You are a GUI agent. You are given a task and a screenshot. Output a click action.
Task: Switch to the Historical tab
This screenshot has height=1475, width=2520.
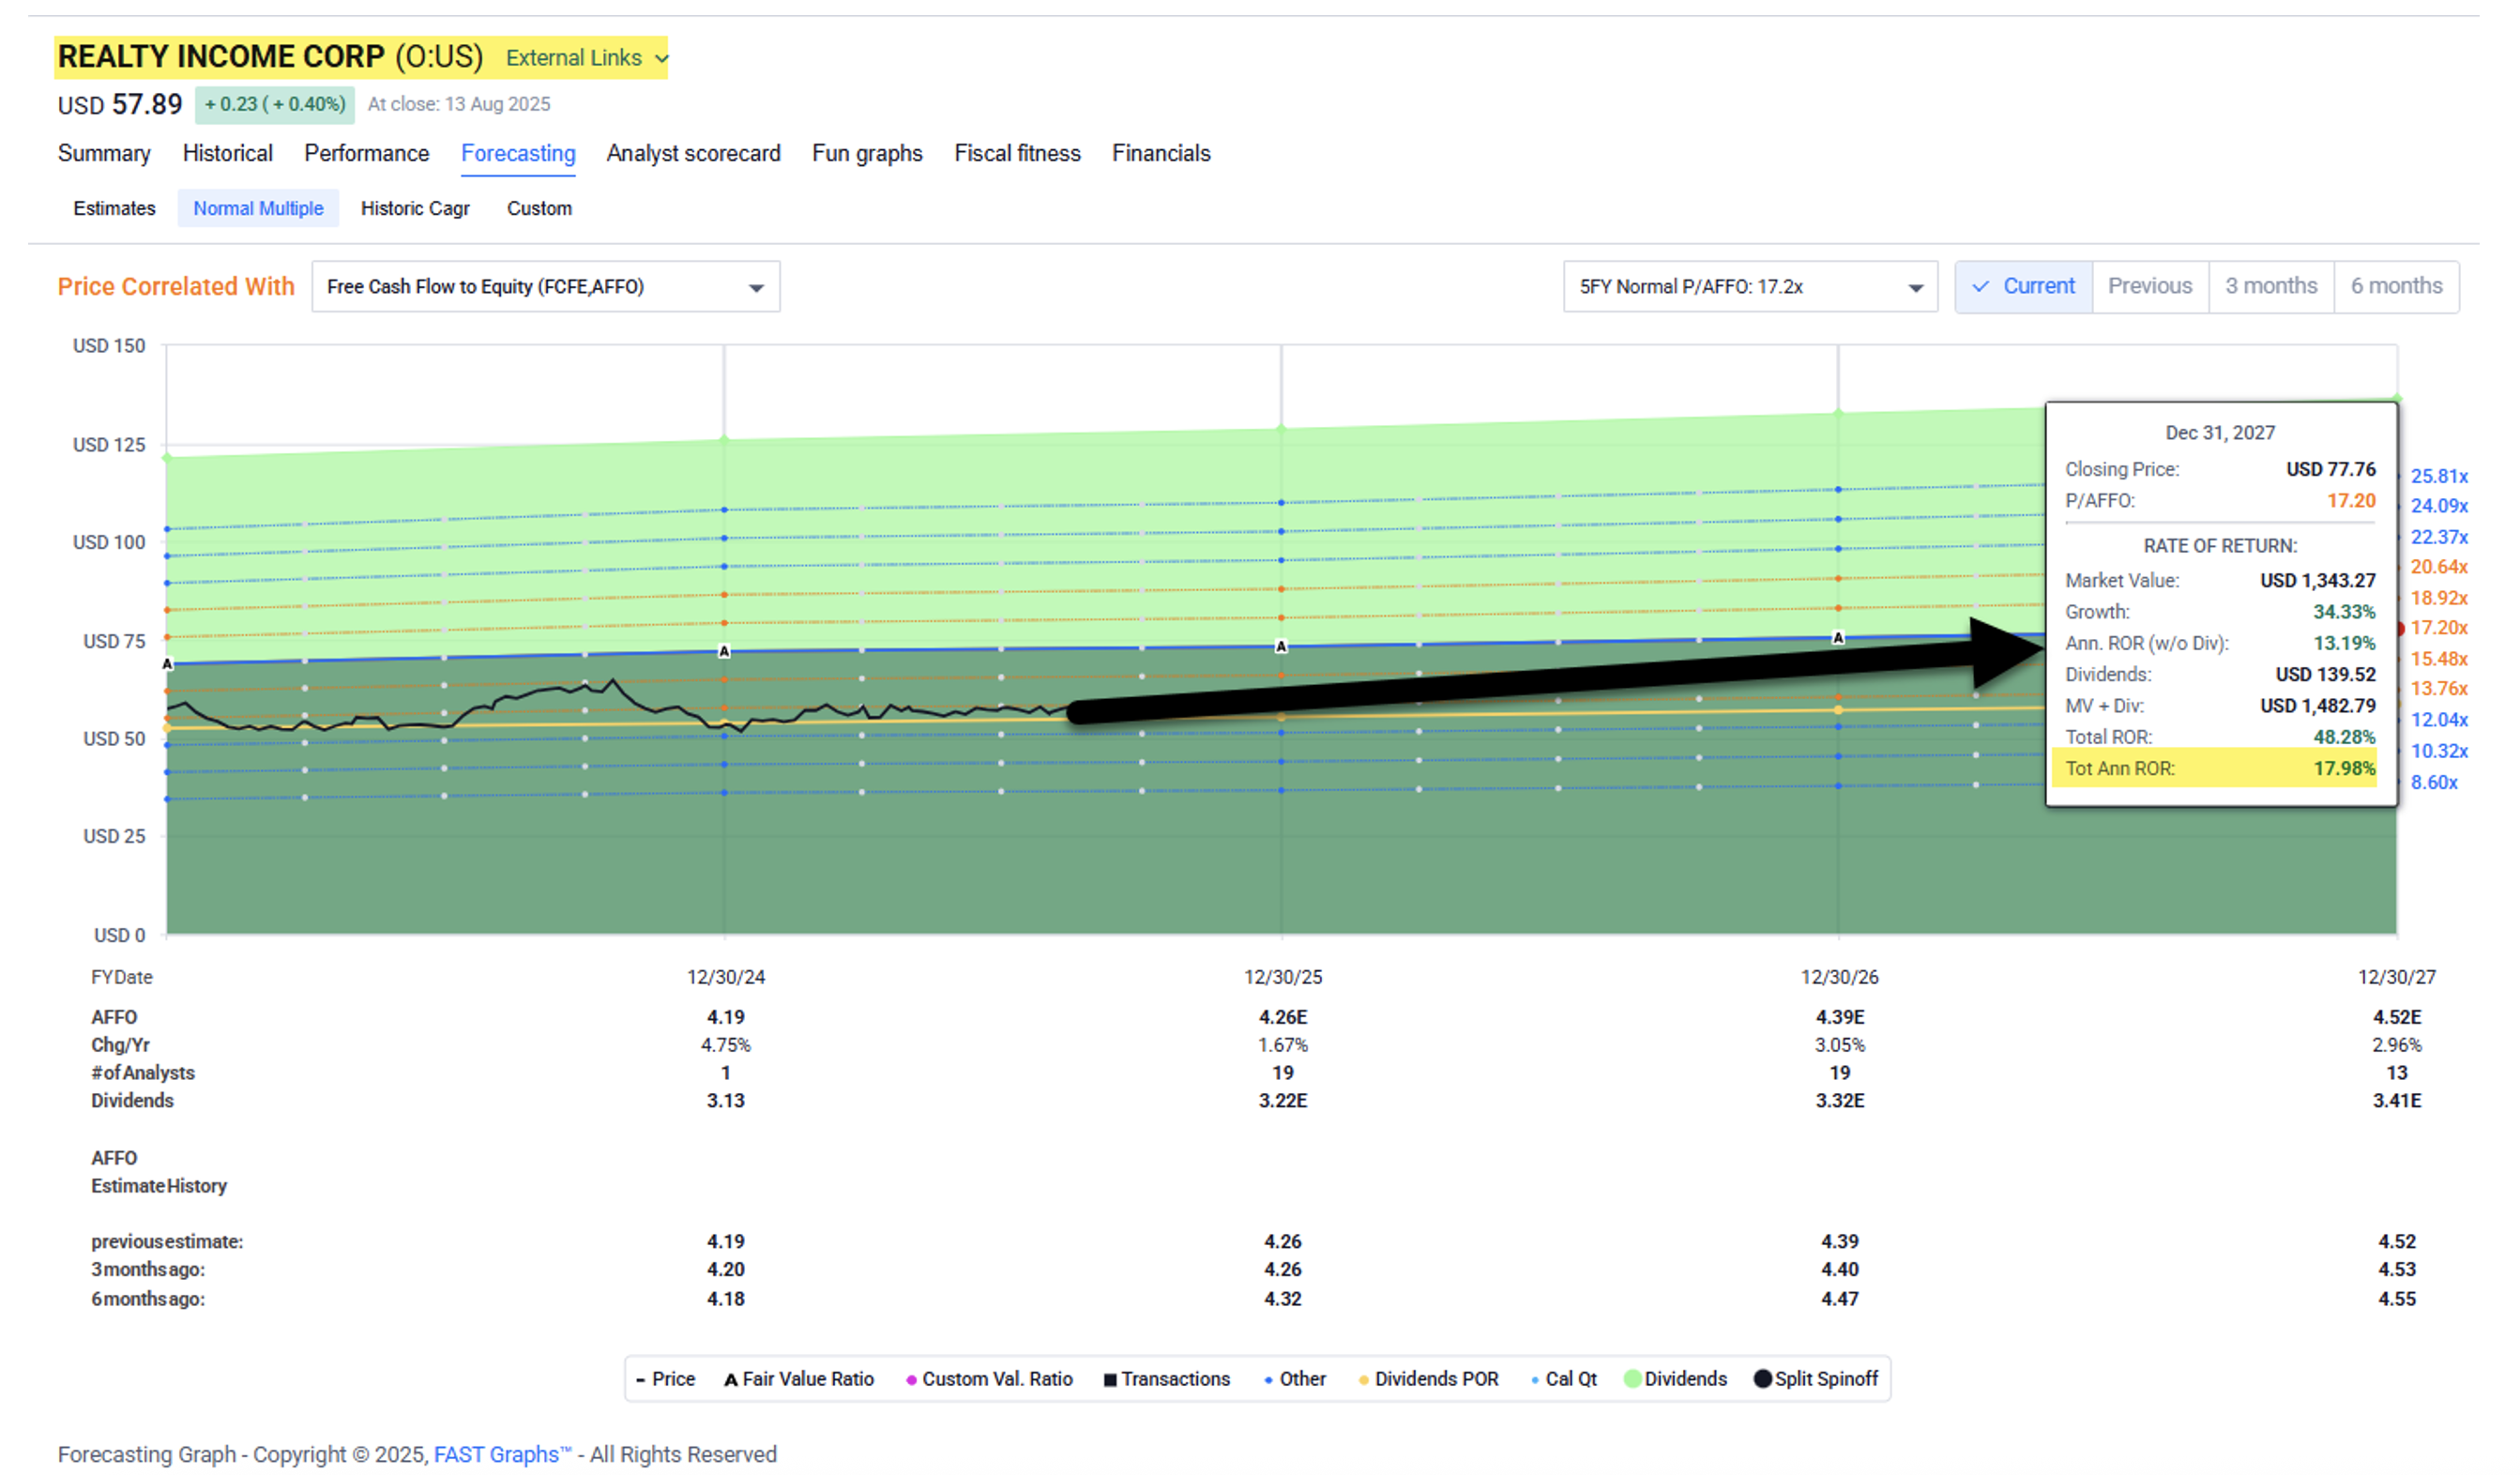(x=227, y=153)
